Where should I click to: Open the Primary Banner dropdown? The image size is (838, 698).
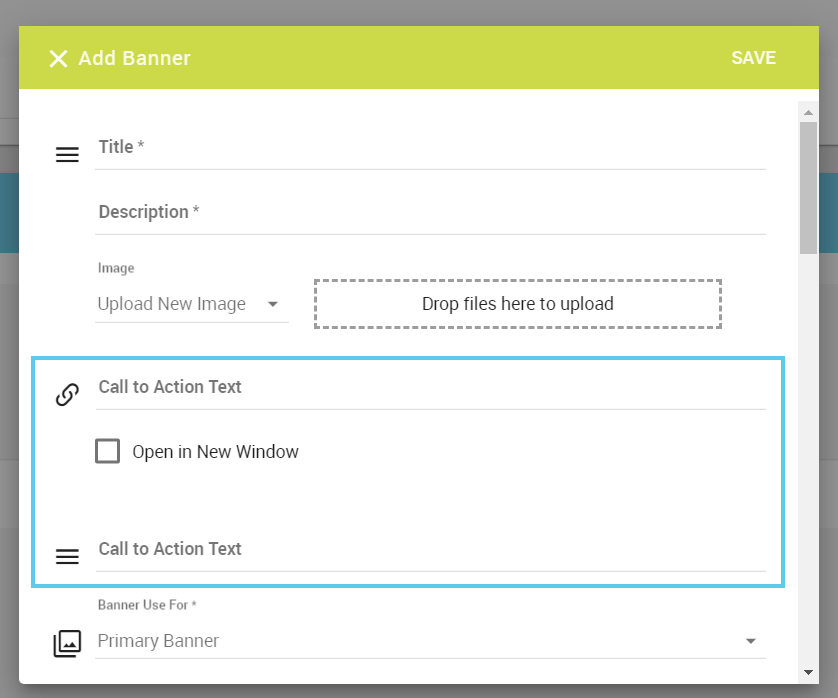click(x=430, y=641)
